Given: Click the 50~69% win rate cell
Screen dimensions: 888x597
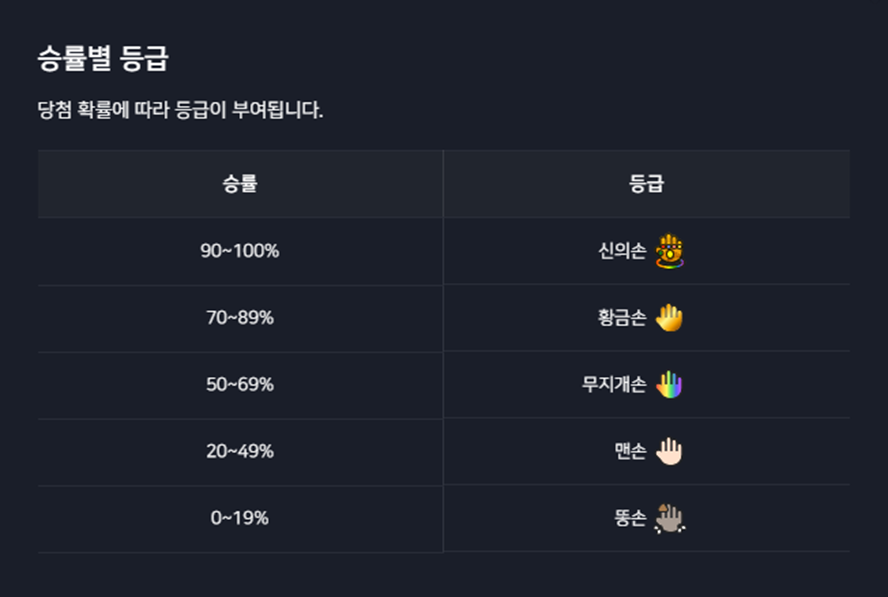Looking at the screenshot, I should pyautogui.click(x=240, y=385).
